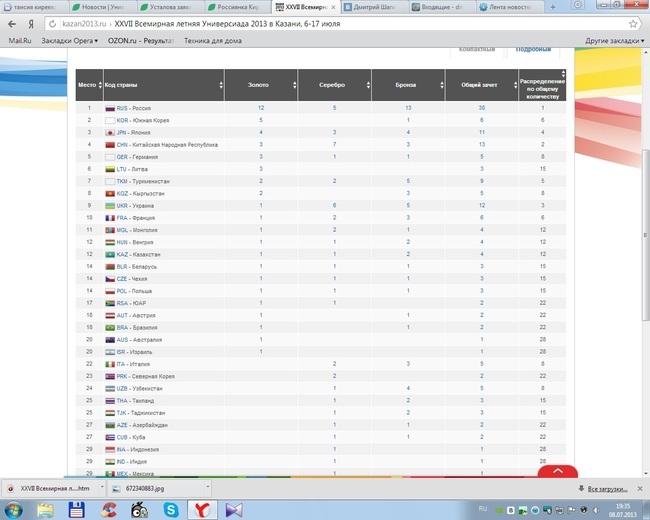Click the Yandex 'Я' home button
Viewport: 650px width, 520px height.
point(29,22)
